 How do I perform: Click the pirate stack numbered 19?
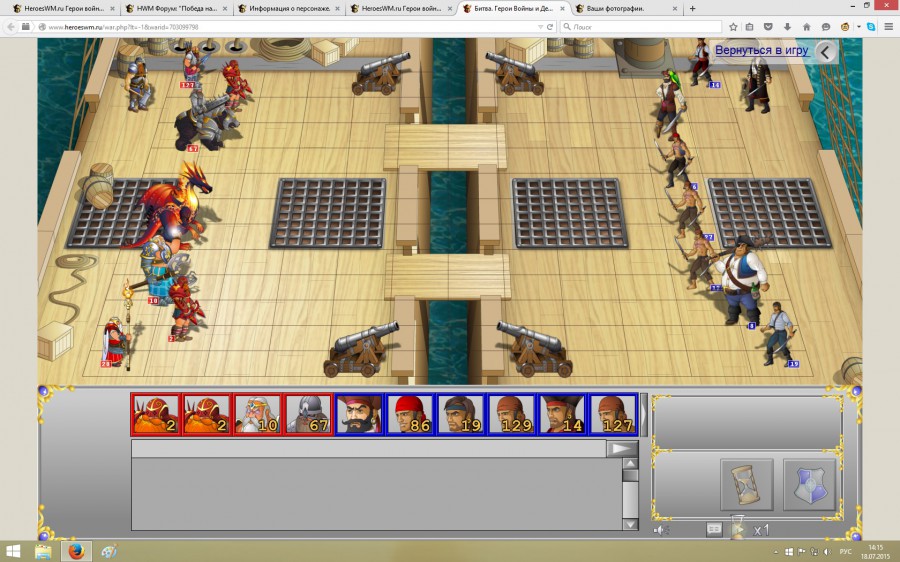coord(779,334)
